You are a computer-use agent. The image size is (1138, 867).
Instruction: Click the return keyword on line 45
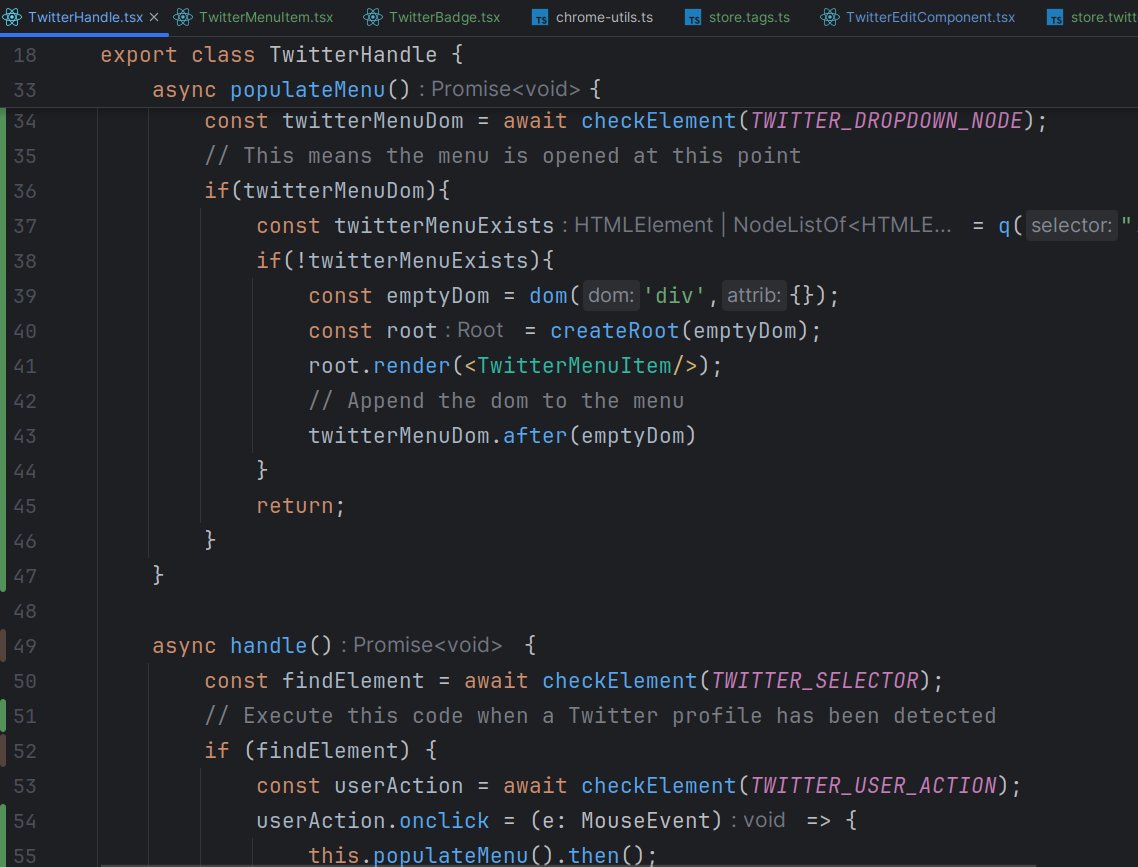295,506
